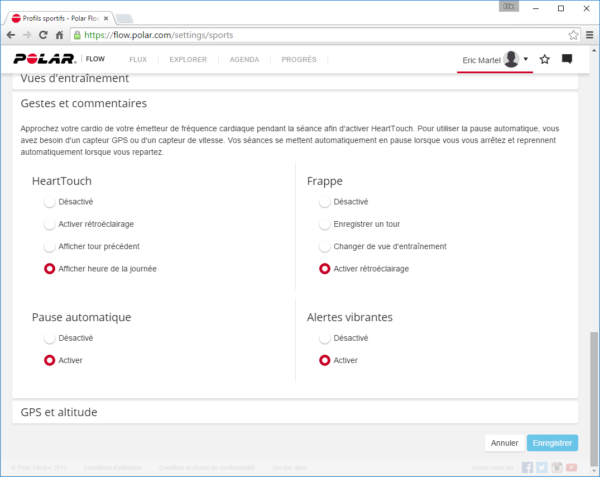The height and width of the screenshot is (477, 600).
Task: Select HeartTouch Désactivé option
Action: [49, 201]
